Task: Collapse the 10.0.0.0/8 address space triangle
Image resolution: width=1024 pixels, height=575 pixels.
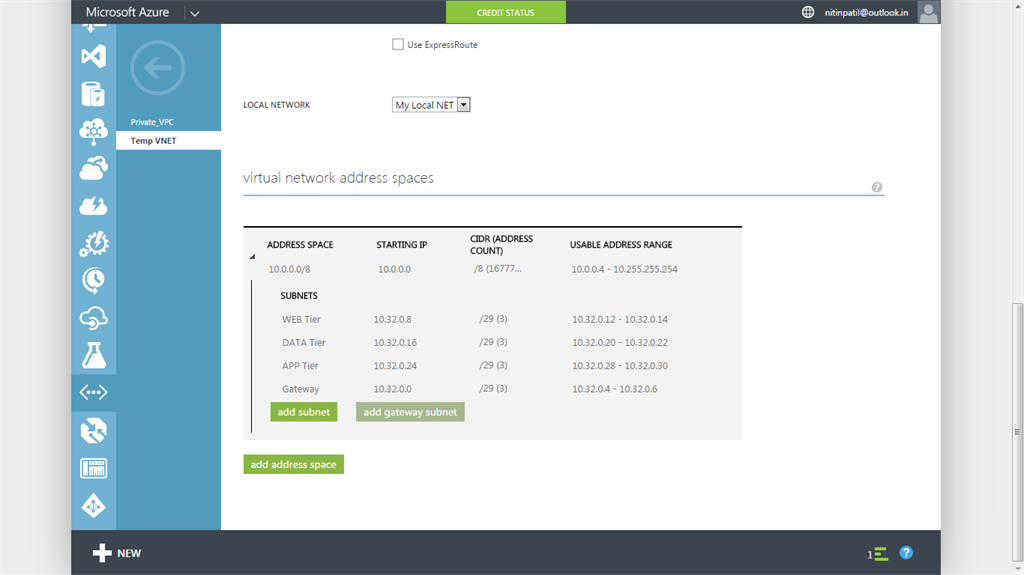Action: pos(252,257)
